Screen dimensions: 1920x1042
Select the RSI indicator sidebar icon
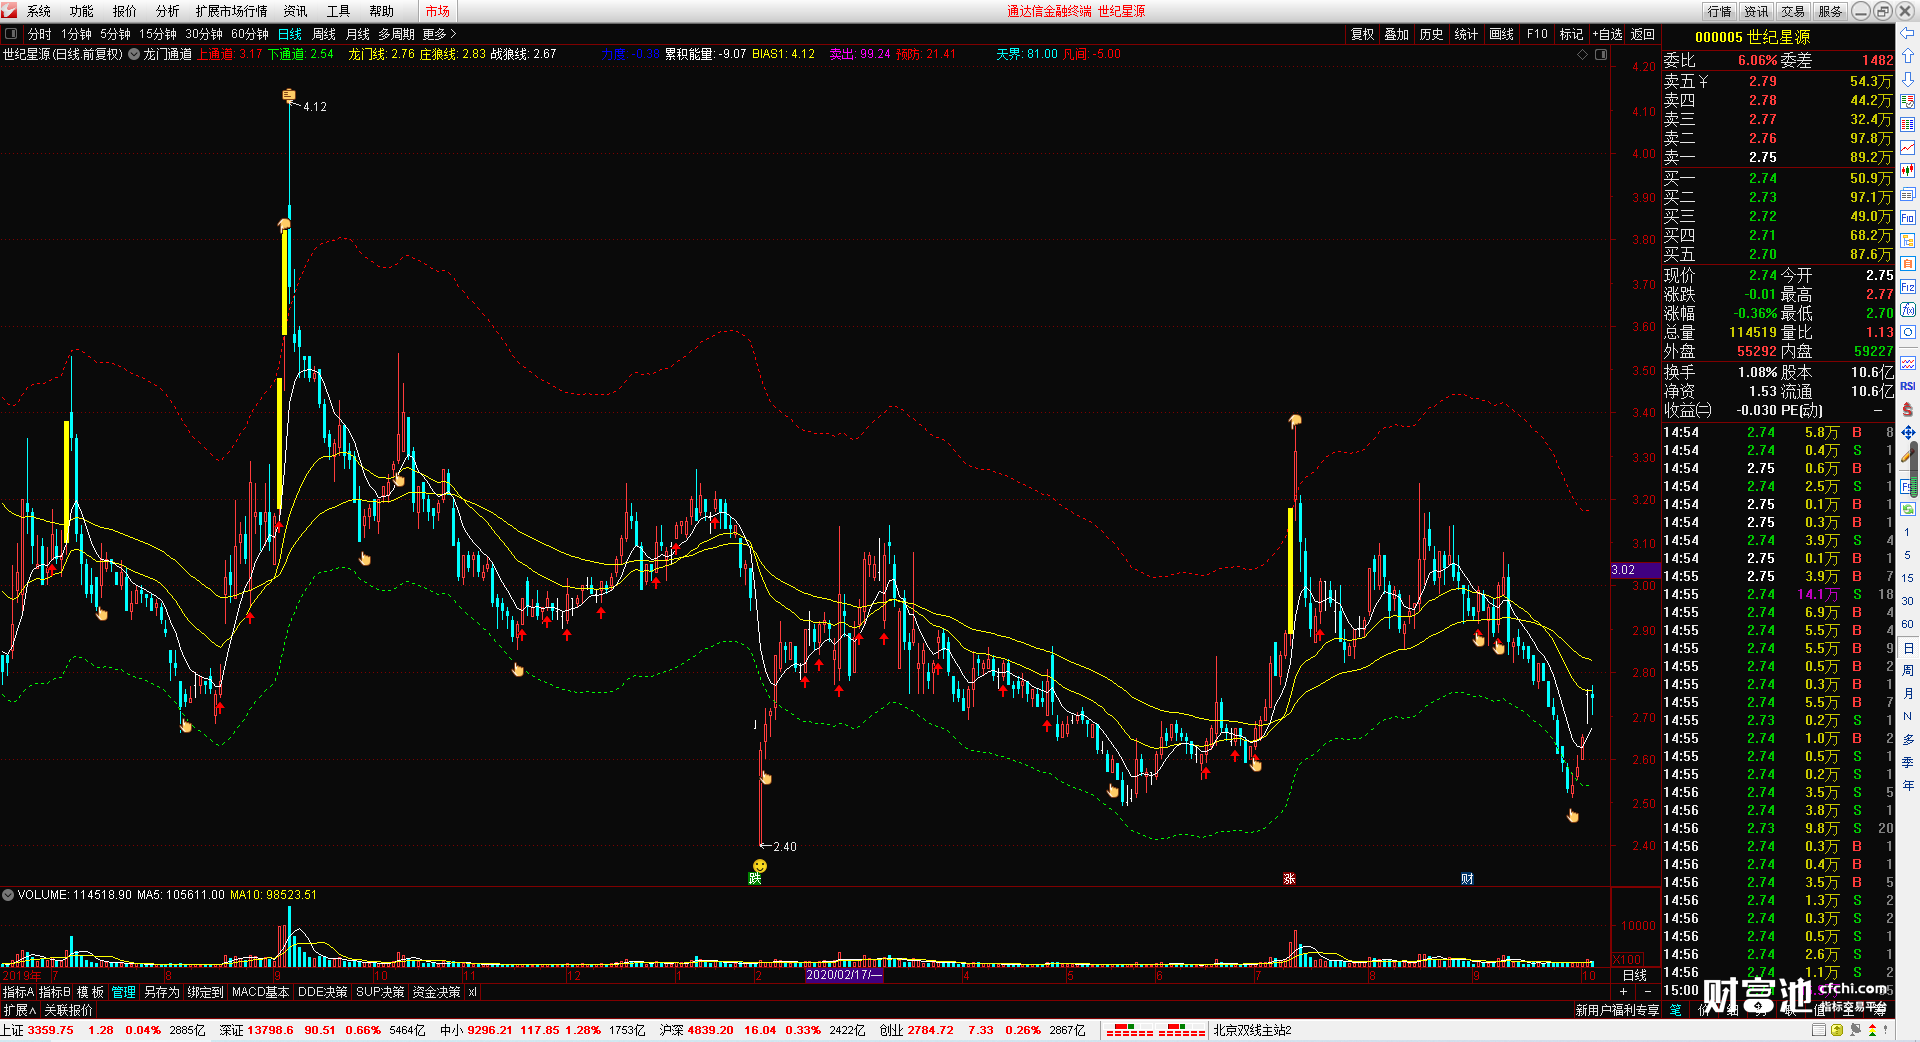click(1908, 386)
